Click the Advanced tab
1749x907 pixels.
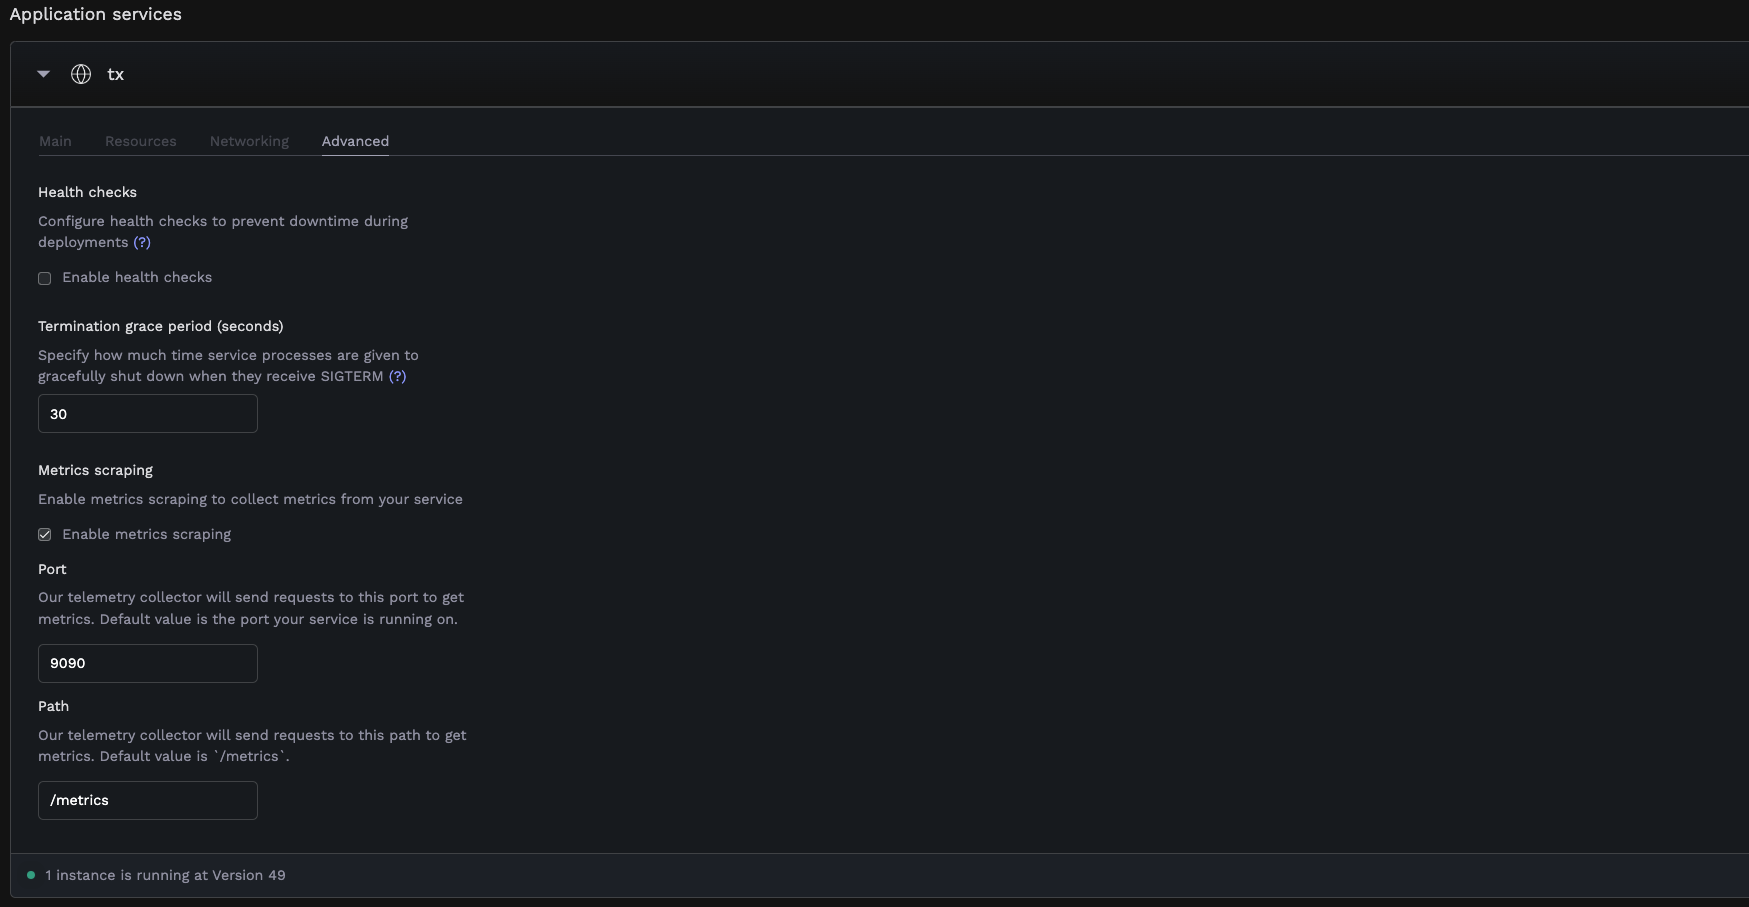tap(355, 141)
